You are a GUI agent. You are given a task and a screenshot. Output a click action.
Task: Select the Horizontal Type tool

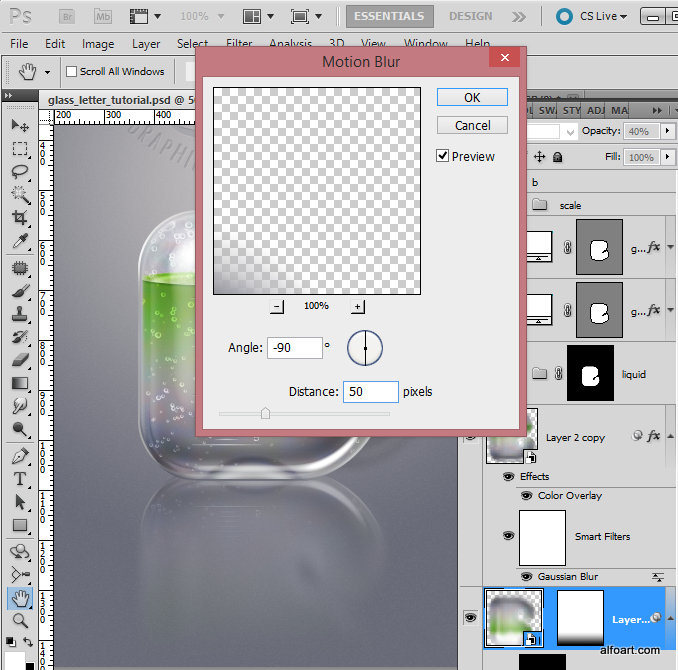pos(19,479)
